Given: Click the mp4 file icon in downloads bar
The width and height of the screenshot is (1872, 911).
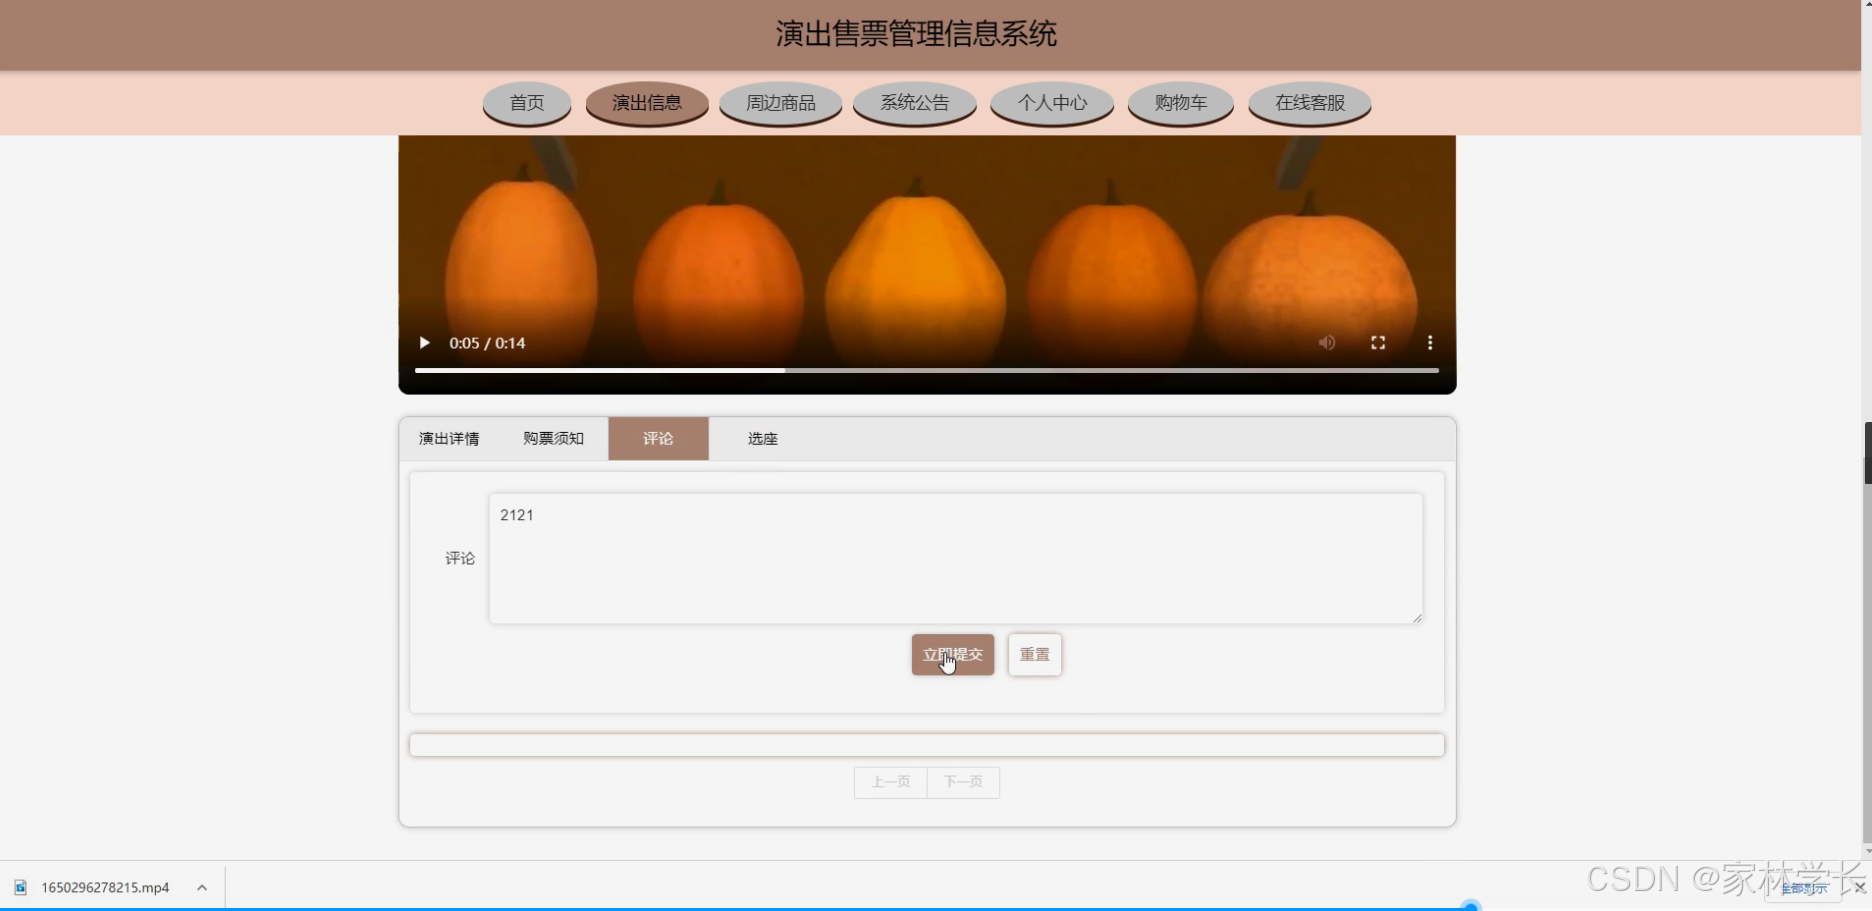Looking at the screenshot, I should coord(20,887).
